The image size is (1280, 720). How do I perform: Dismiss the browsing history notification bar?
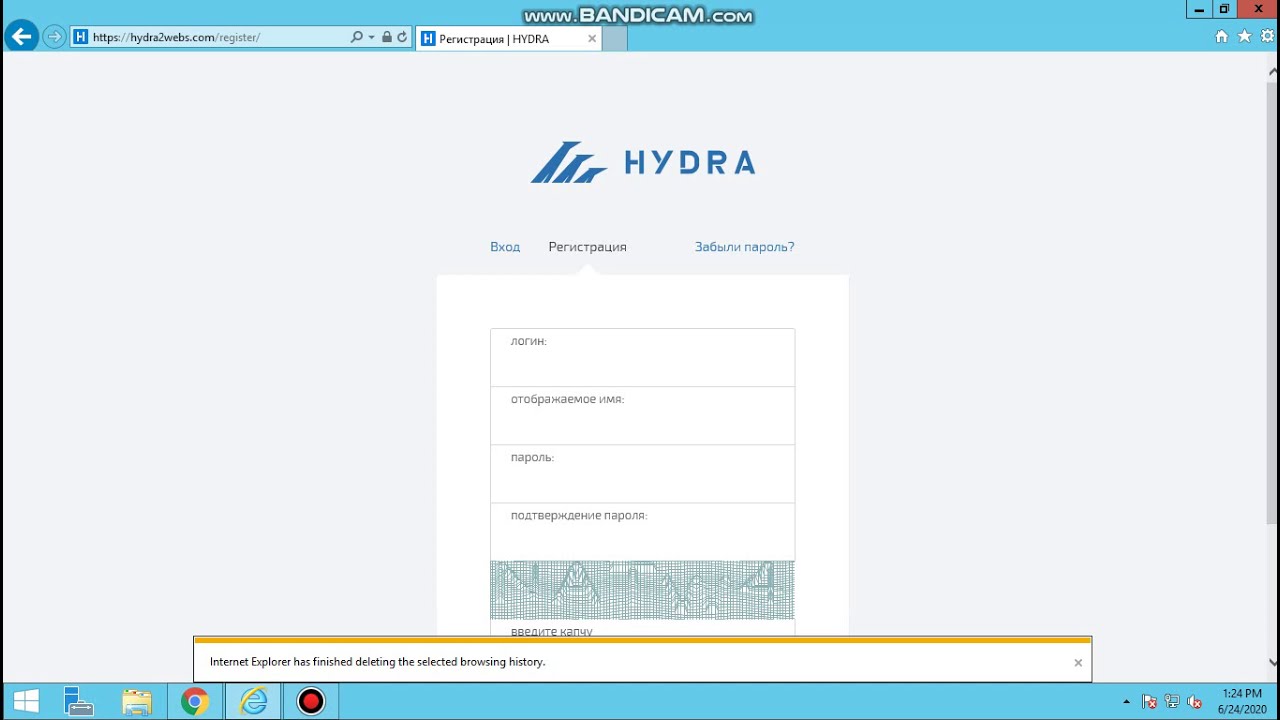(1078, 662)
